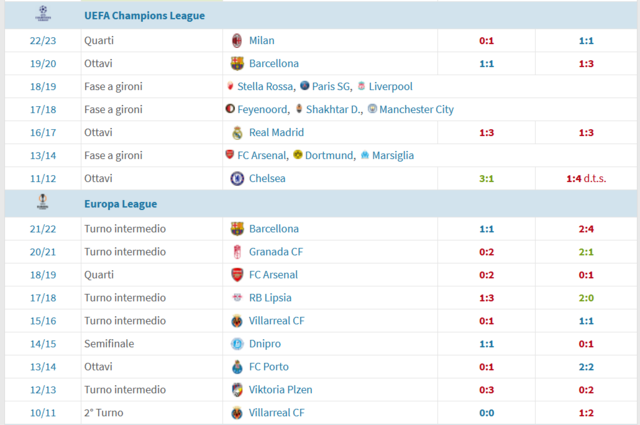
Task: Click the UEFA Champions League logo icon
Action: 43,13
